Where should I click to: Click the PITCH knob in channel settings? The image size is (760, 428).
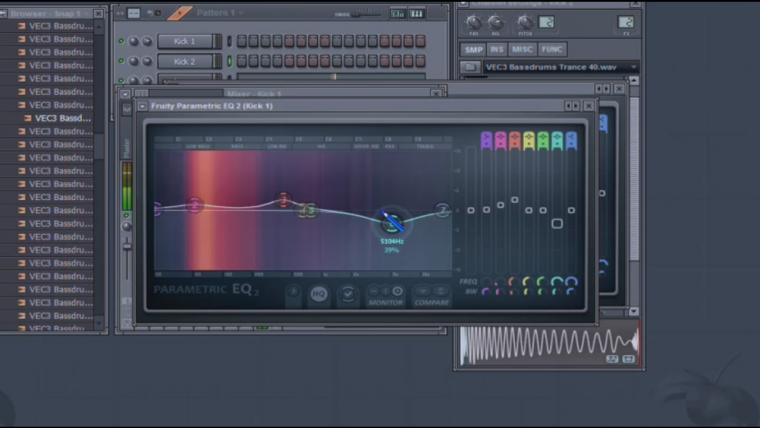pos(524,22)
